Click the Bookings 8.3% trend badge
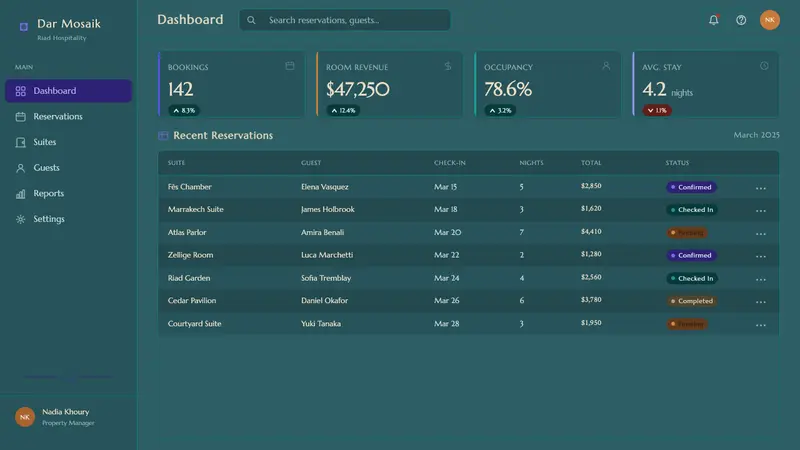800x450 pixels. pos(184,110)
